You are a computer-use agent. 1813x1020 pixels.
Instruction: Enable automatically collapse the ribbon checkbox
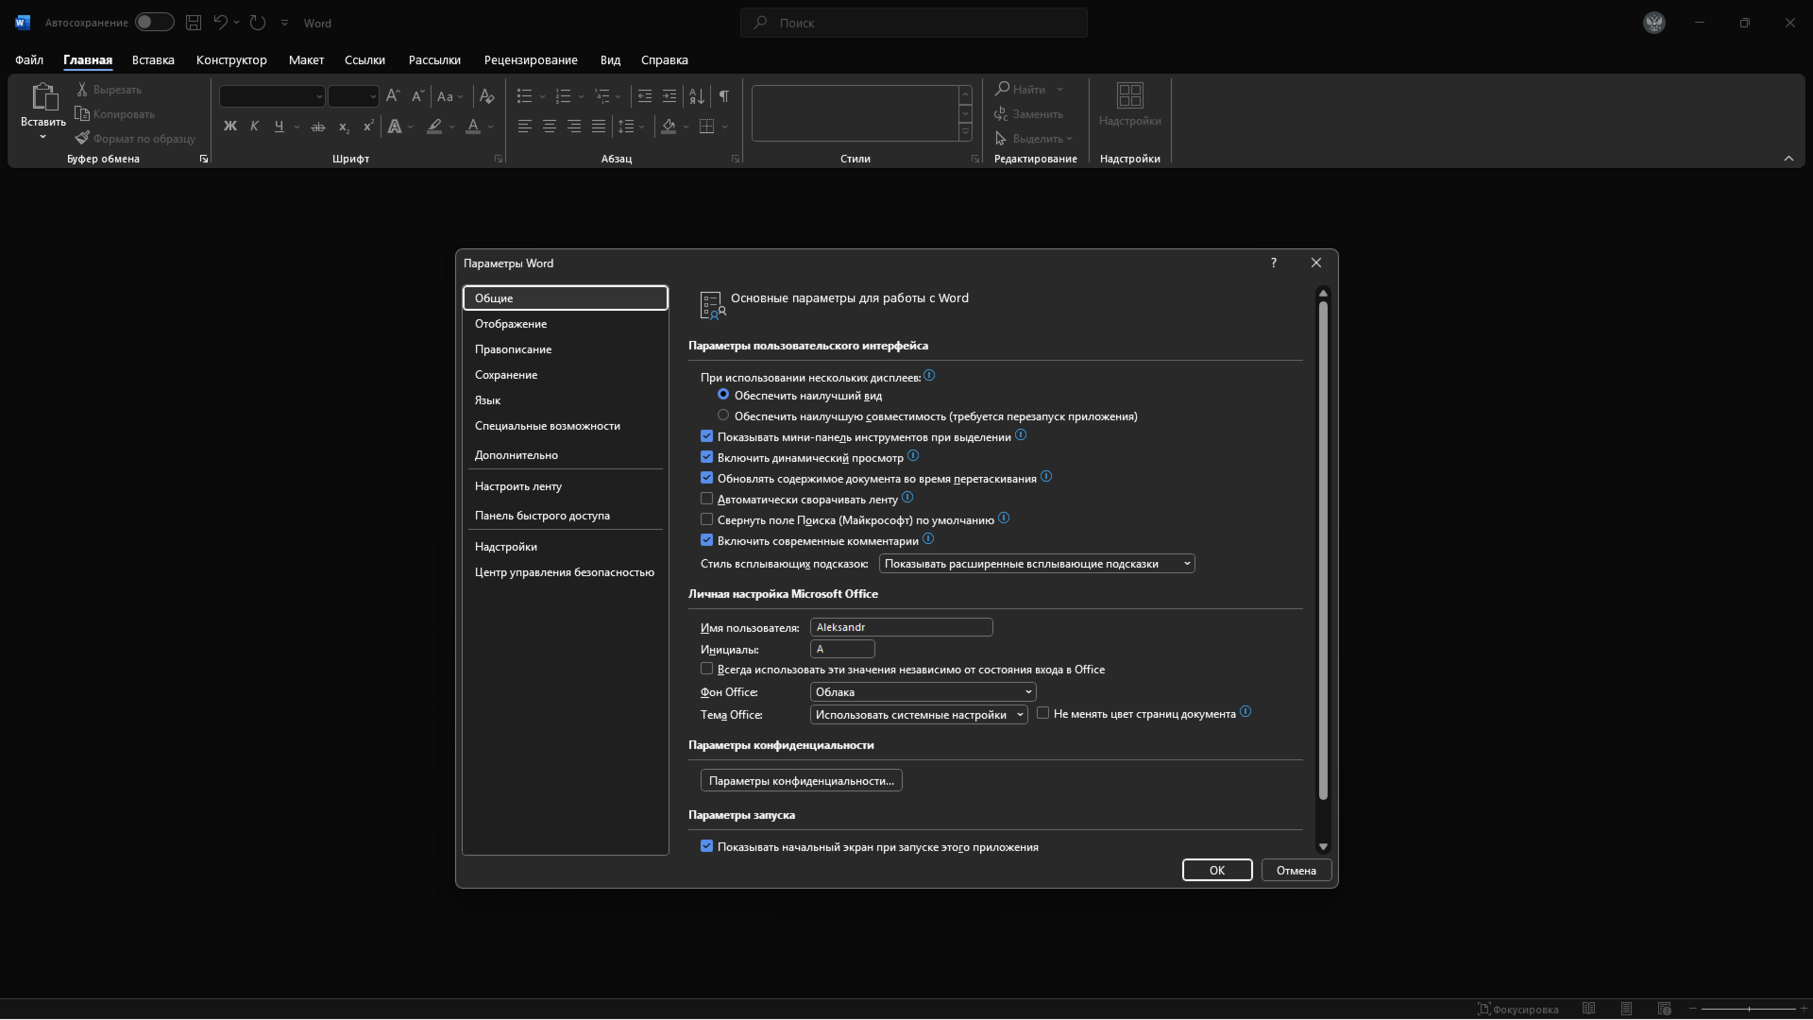[x=707, y=498]
